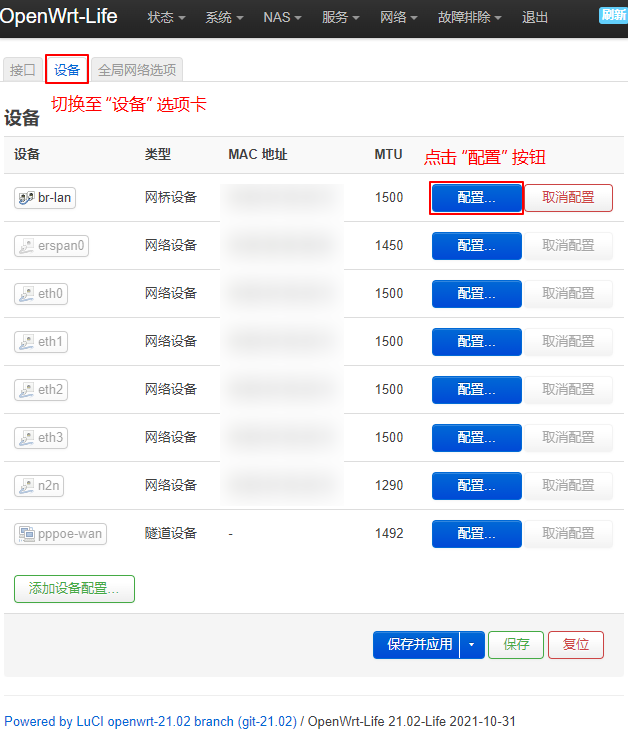Click the eth3 device badge

pyautogui.click(x=41, y=438)
